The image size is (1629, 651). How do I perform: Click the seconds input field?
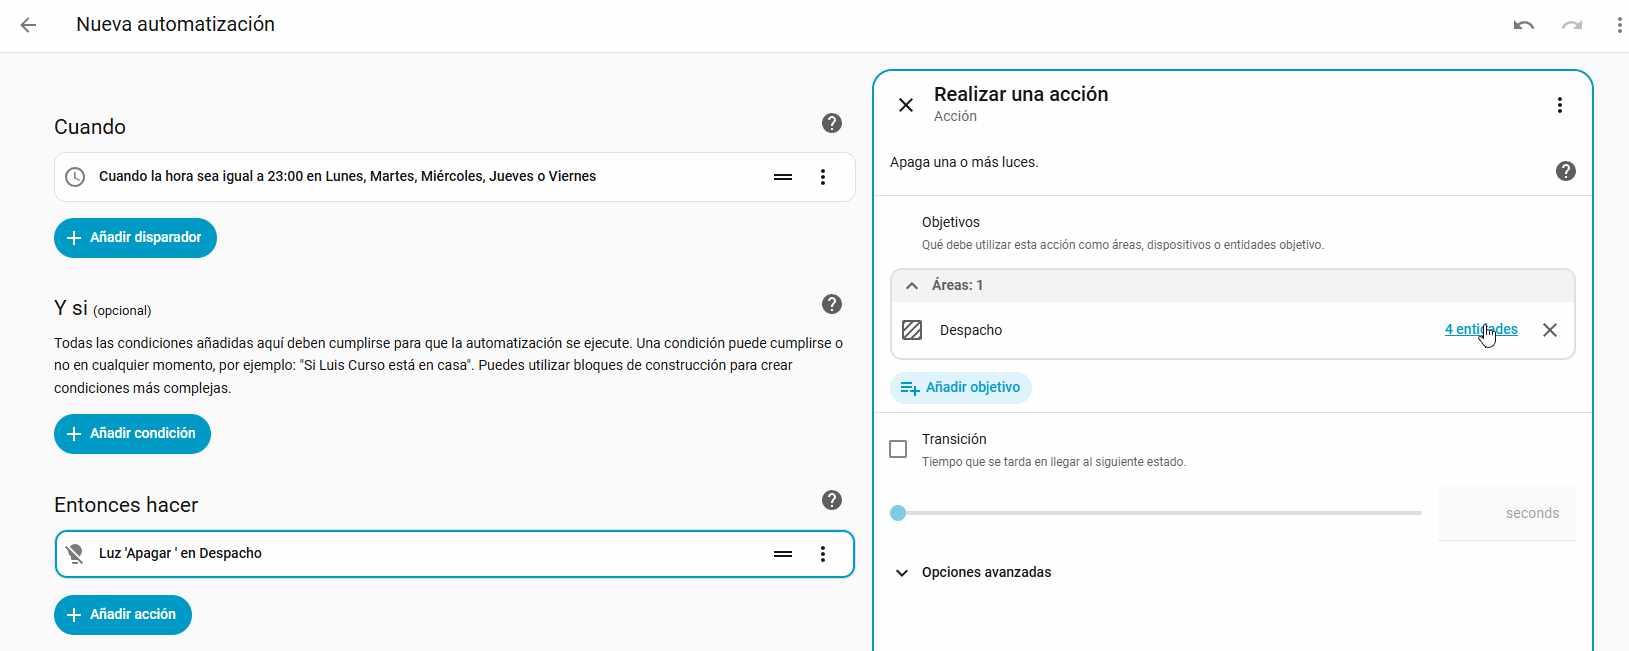[x=1505, y=514]
